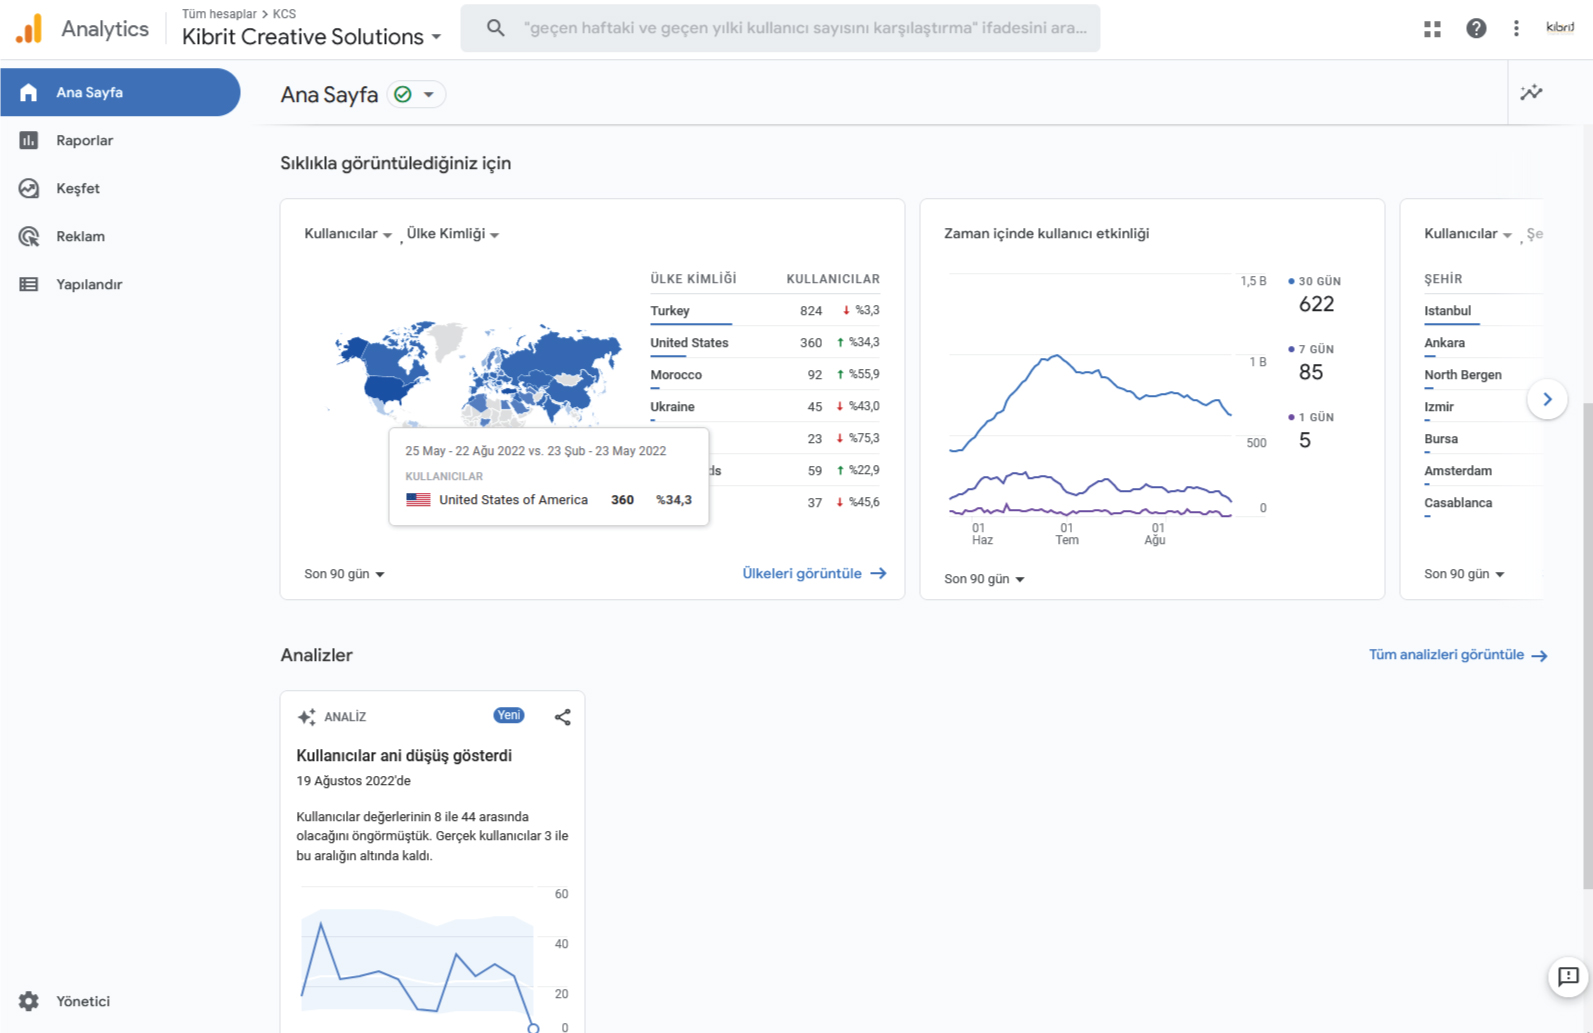
Task: Open Ana Sayfa in the sidebar
Action: pos(120,92)
